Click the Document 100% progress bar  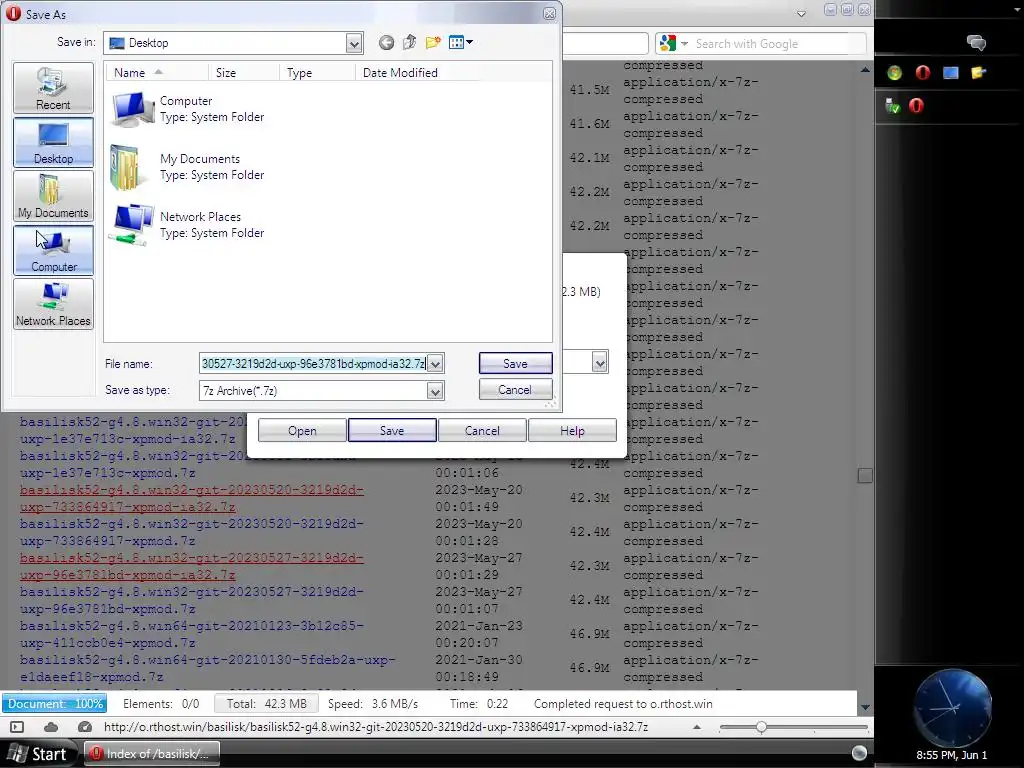coord(54,703)
